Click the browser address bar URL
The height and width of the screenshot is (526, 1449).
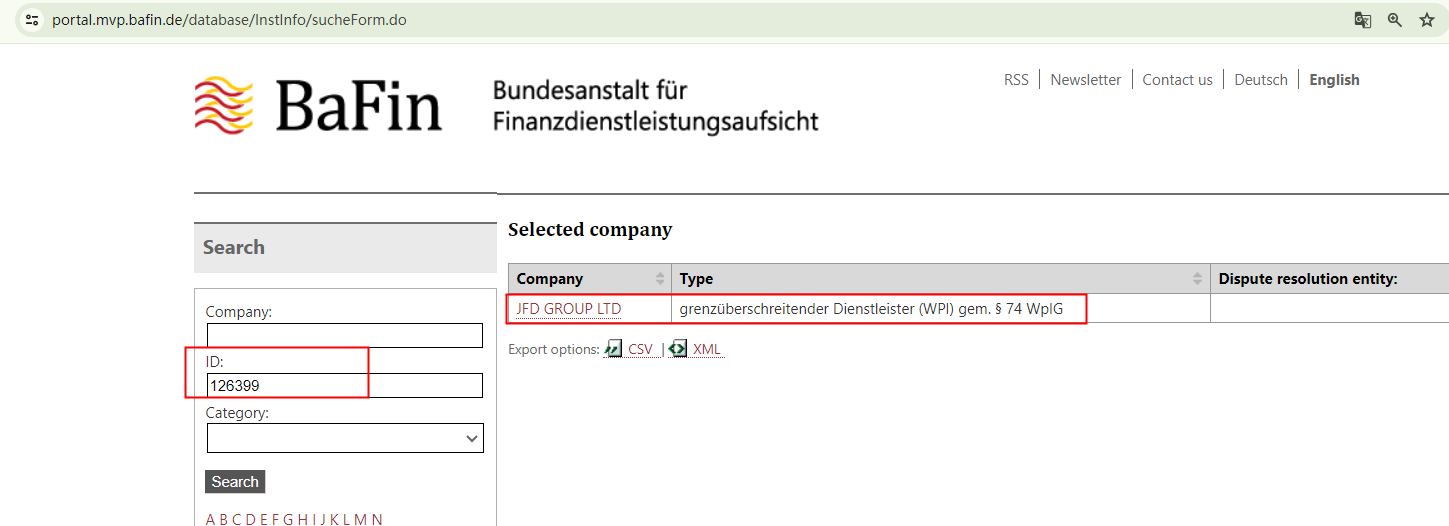[229, 20]
